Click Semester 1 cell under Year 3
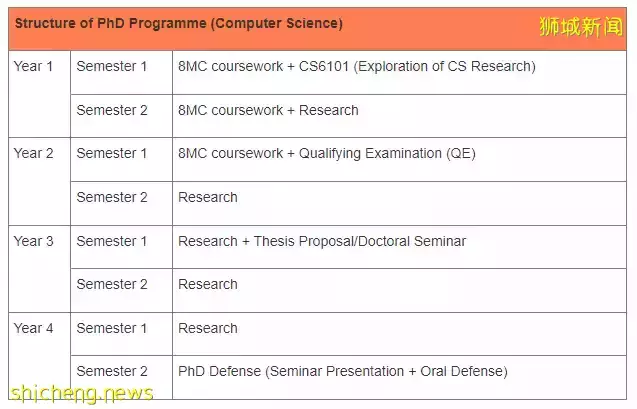Viewport: 637px width, 409px height. coord(112,241)
